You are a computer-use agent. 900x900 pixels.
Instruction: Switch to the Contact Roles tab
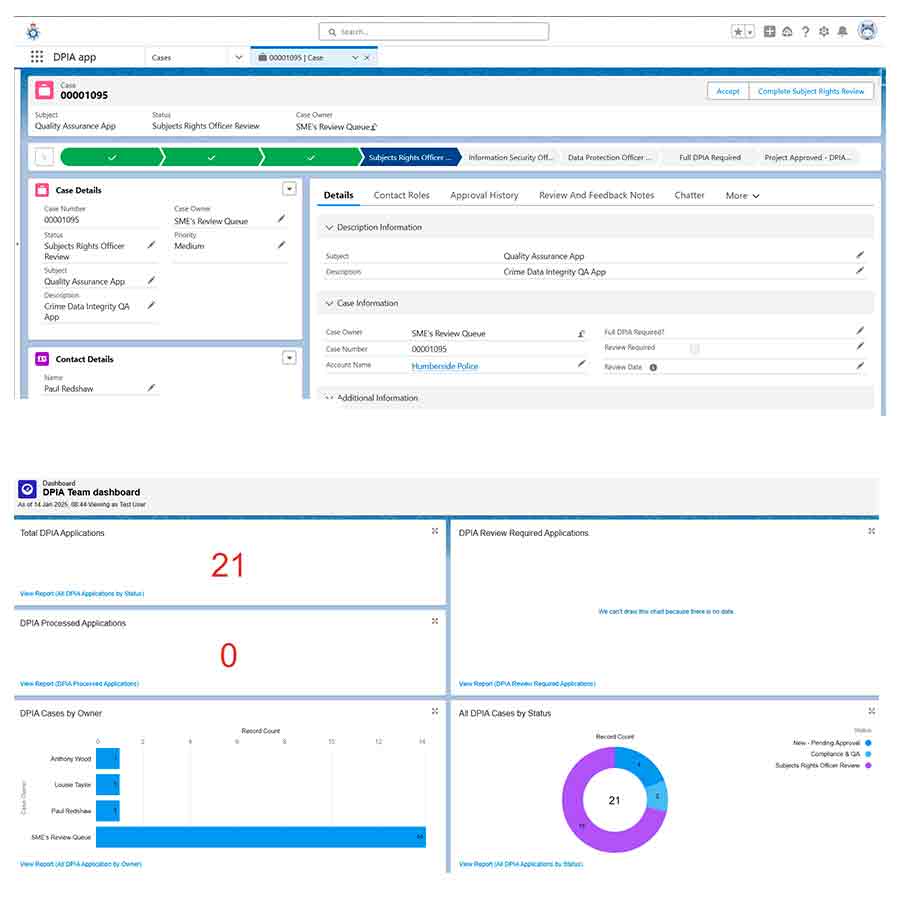(x=401, y=196)
